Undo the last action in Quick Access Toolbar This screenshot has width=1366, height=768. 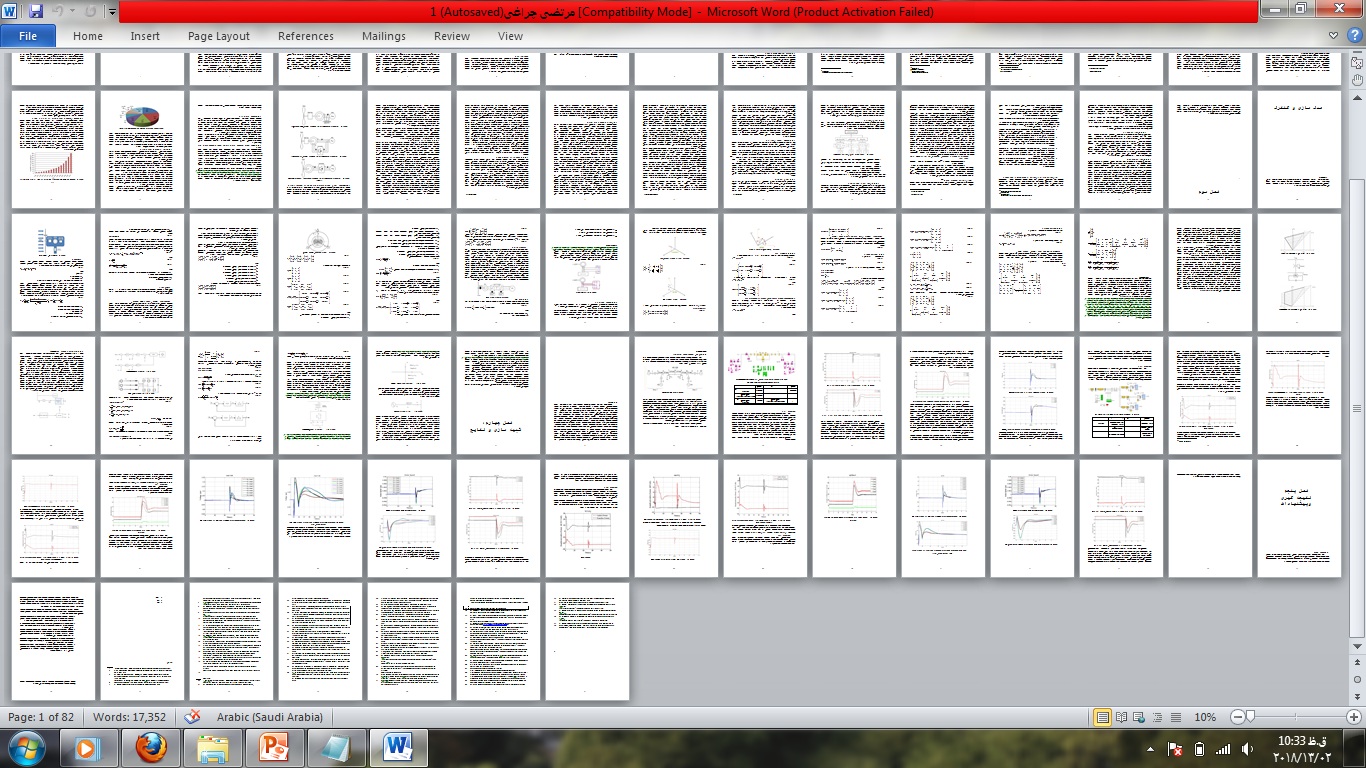(x=59, y=12)
